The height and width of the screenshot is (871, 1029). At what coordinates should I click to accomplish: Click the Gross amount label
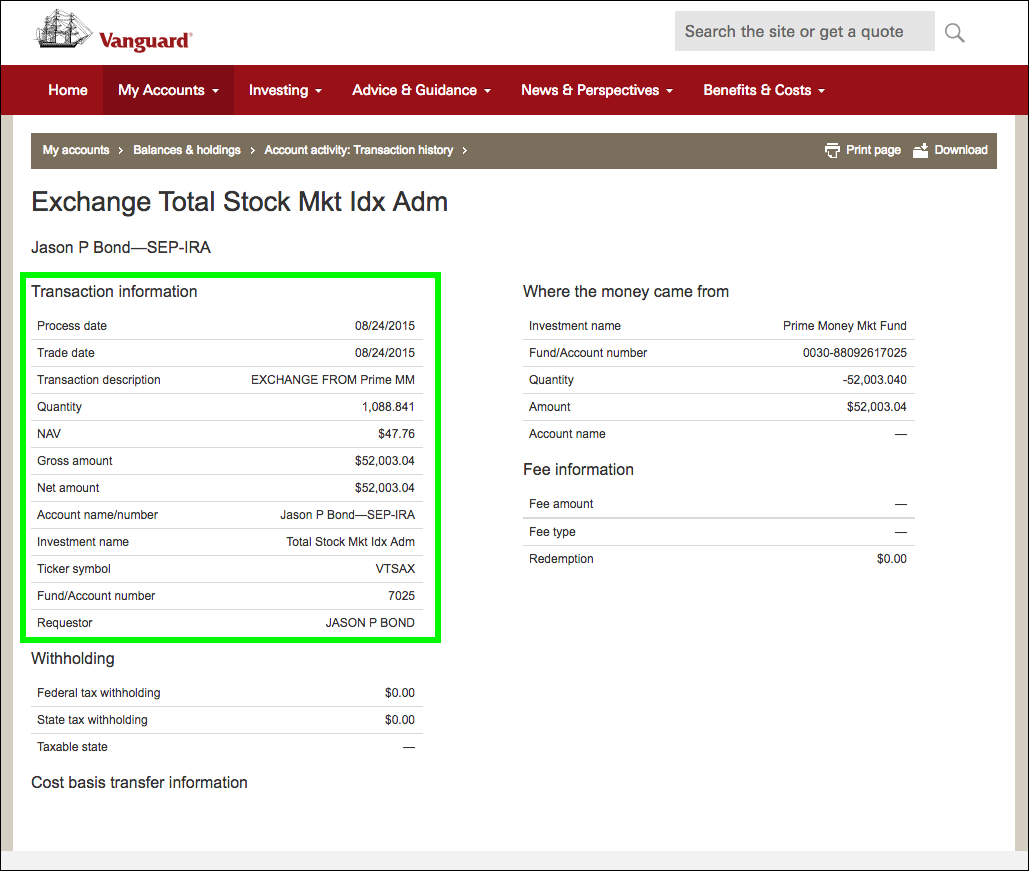coord(75,461)
